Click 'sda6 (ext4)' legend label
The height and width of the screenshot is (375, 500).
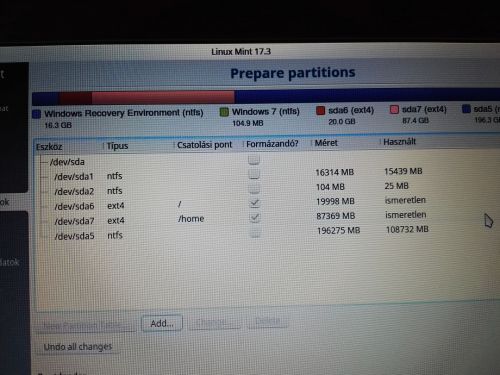tap(351, 110)
